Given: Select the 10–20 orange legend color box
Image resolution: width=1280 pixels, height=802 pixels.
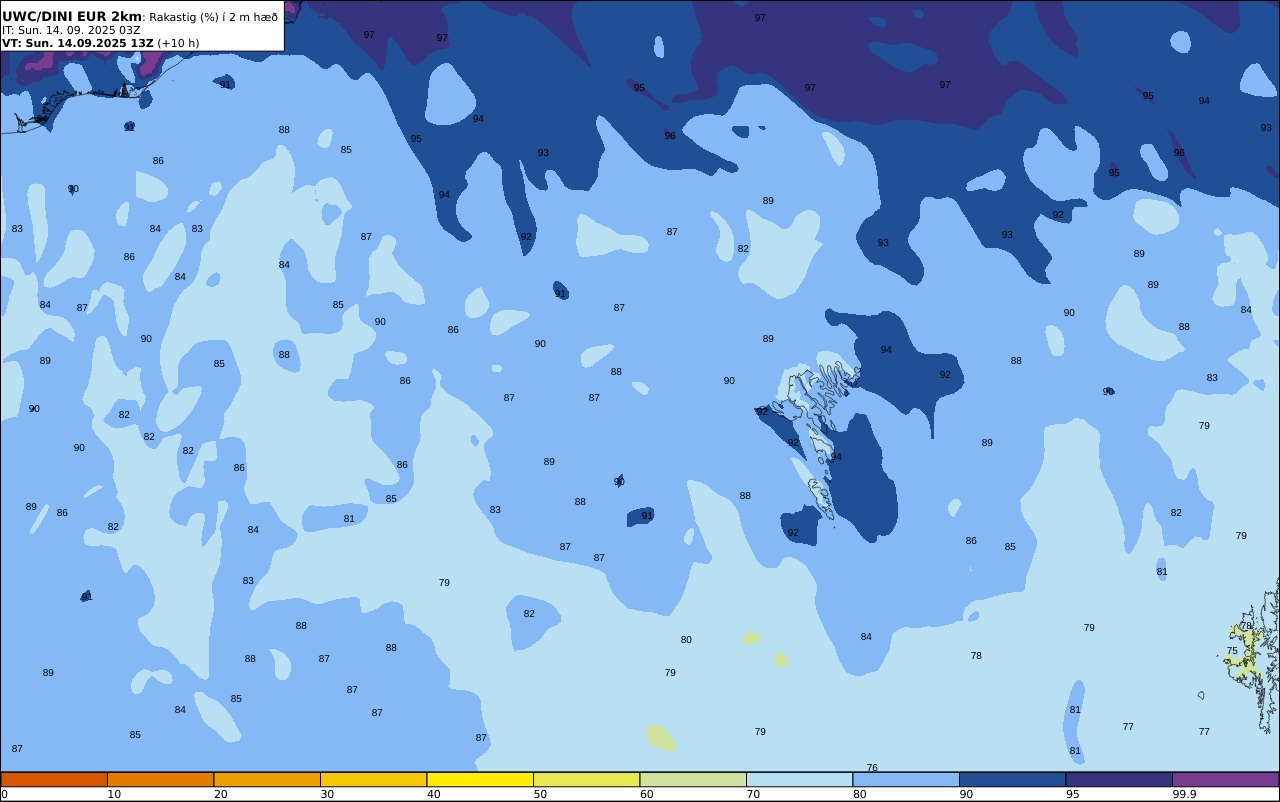Looking at the screenshot, I should click(160, 779).
